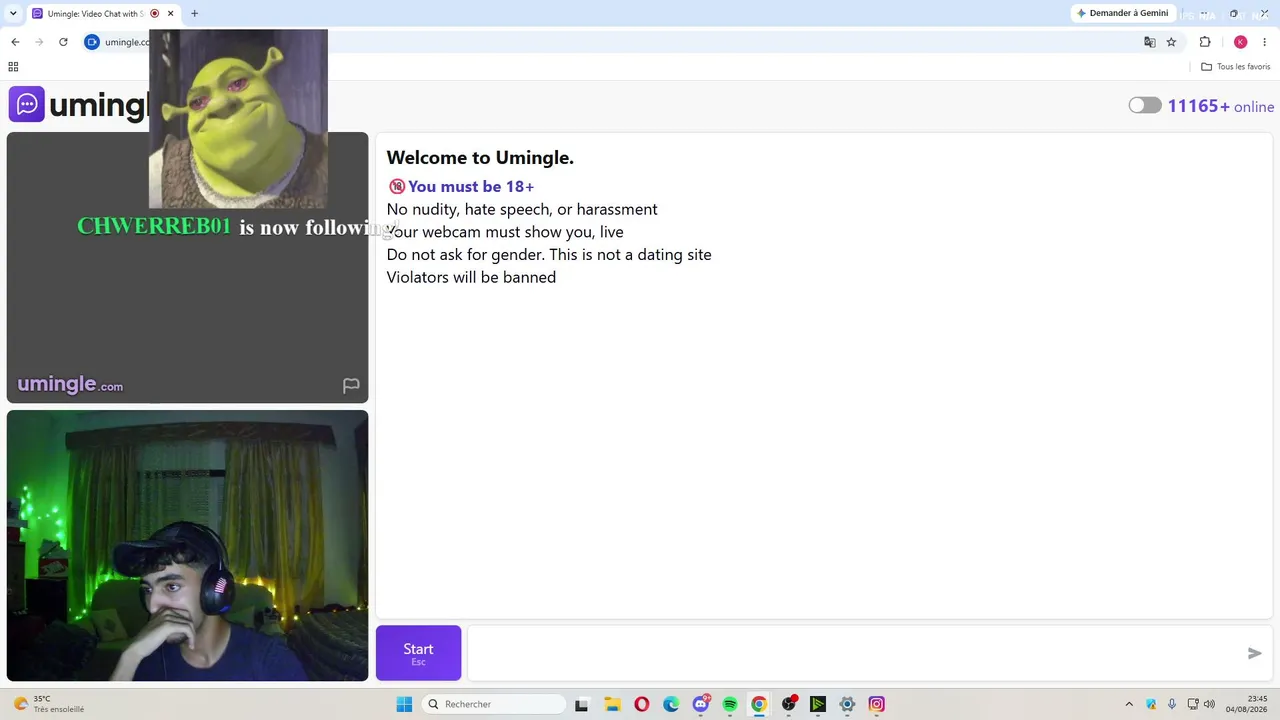The height and width of the screenshot is (720, 1280).
Task: Click the report flag icon on stranger video
Action: click(351, 385)
